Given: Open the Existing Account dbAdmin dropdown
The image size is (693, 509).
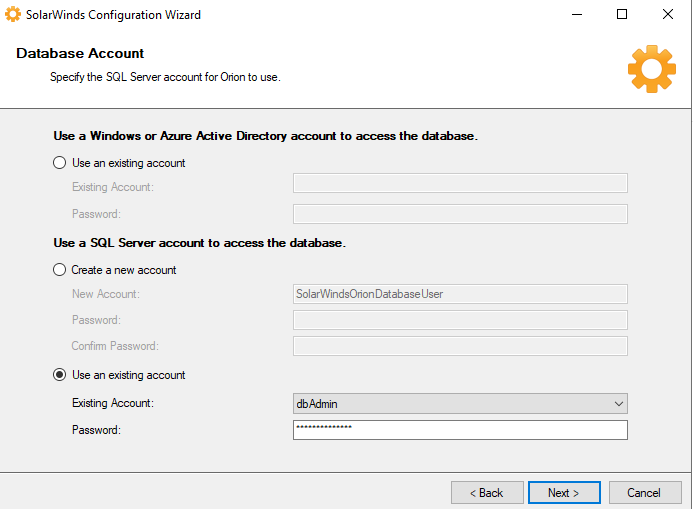Looking at the screenshot, I should point(450,403).
